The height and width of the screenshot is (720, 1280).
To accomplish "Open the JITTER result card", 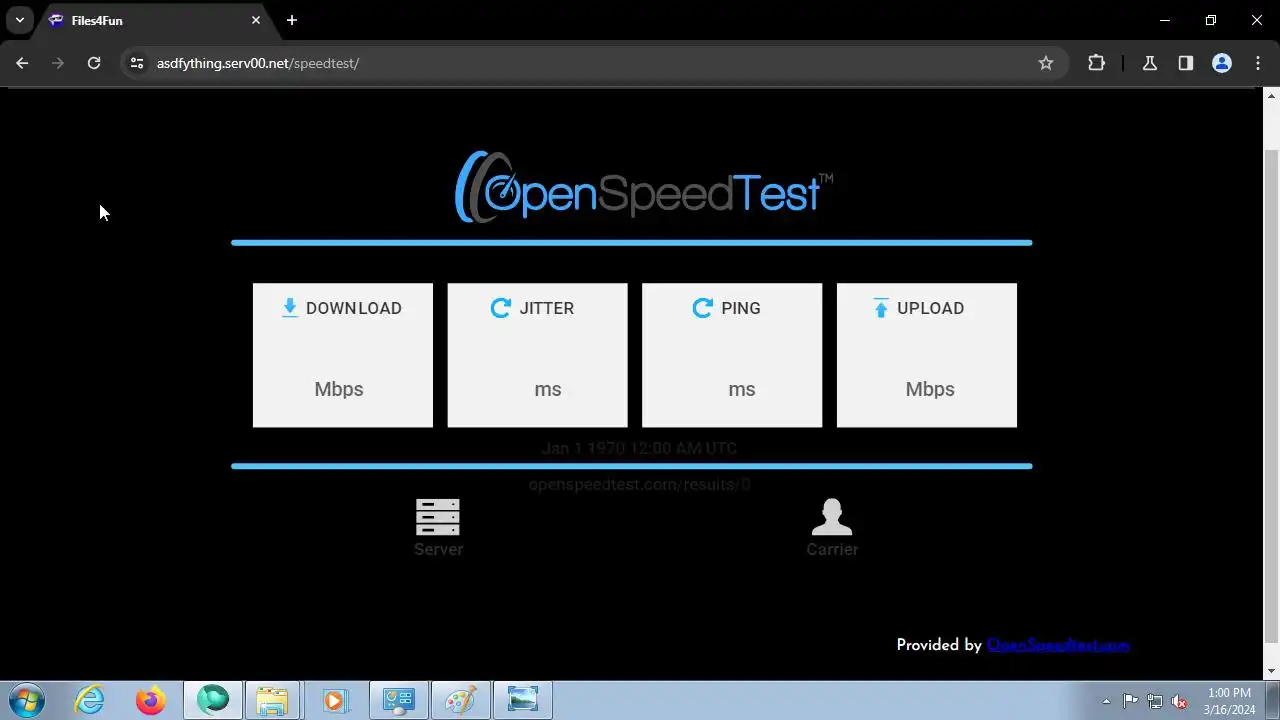I will click(x=537, y=355).
